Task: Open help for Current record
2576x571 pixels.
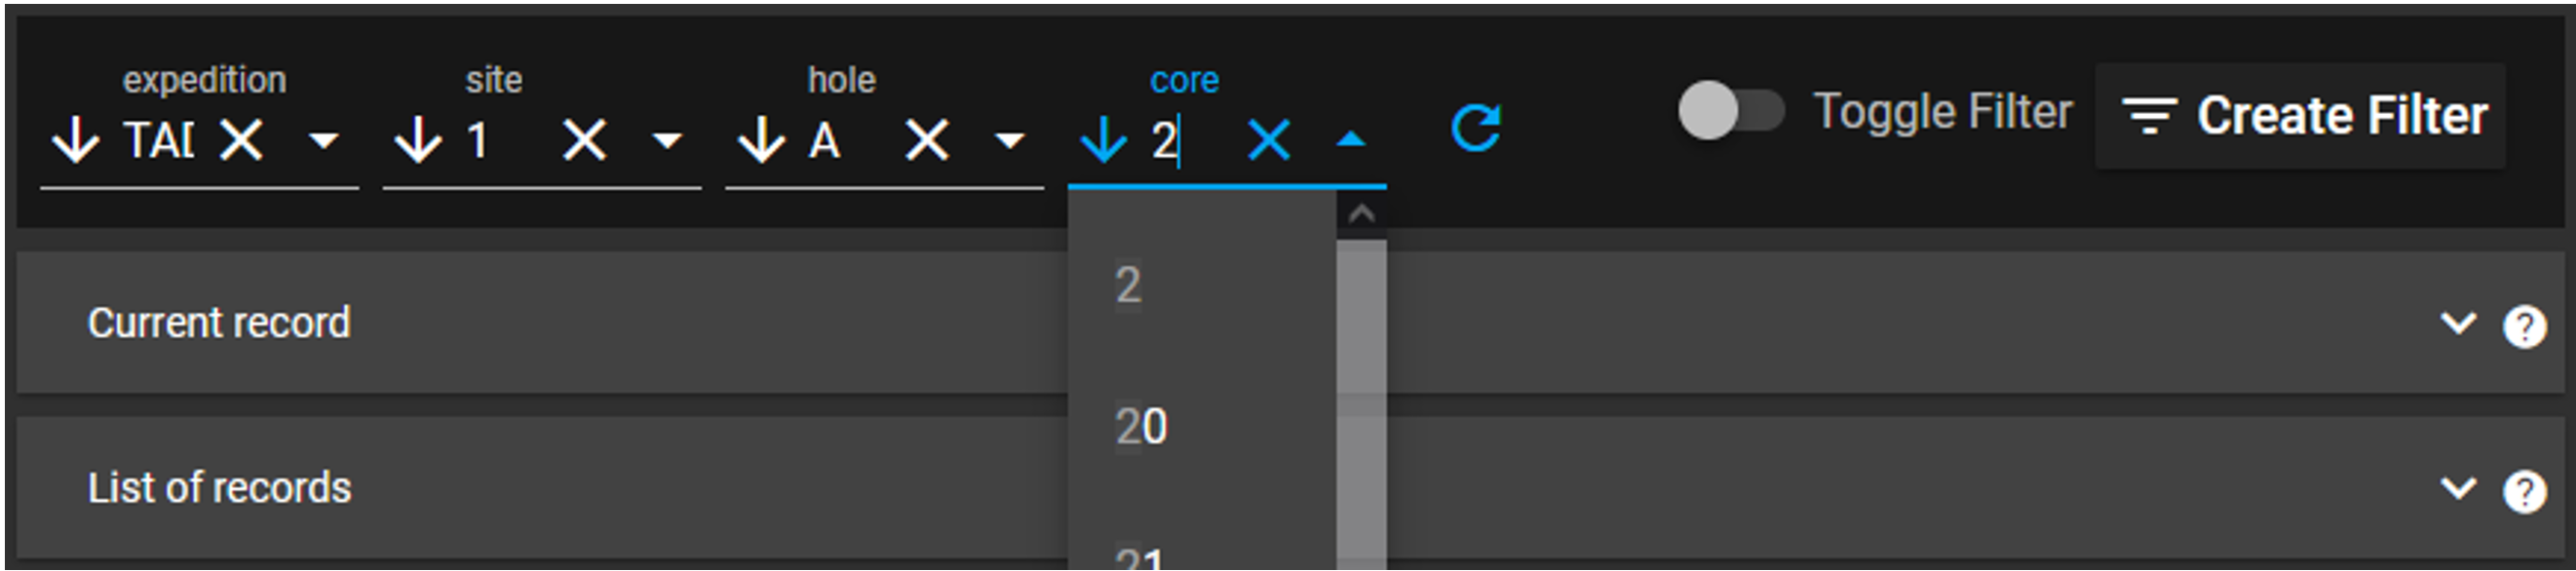Action: (2524, 326)
